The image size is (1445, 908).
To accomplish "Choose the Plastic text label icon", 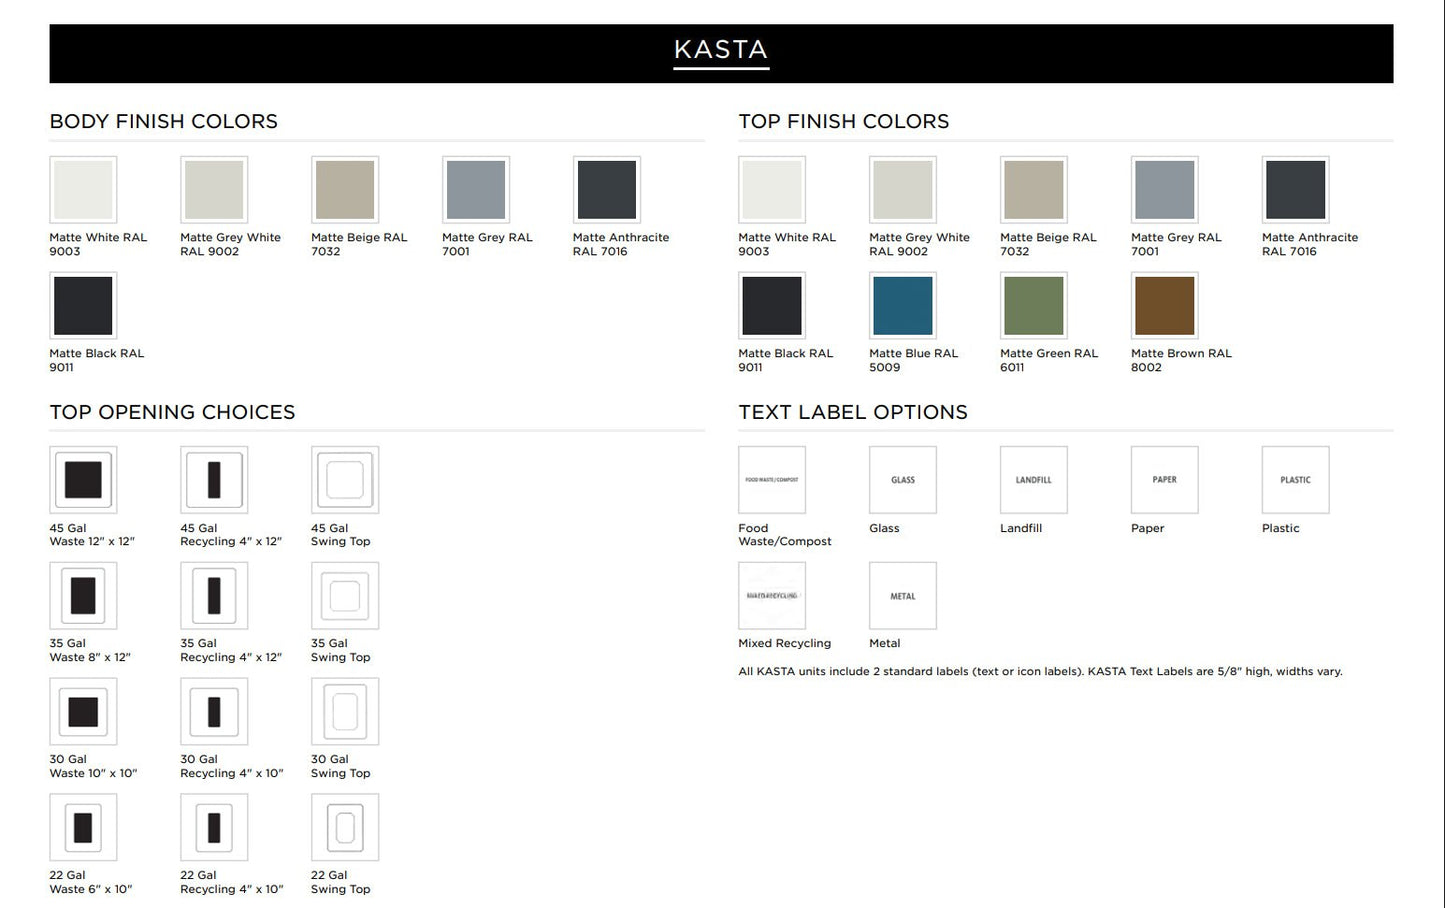I will [1296, 480].
